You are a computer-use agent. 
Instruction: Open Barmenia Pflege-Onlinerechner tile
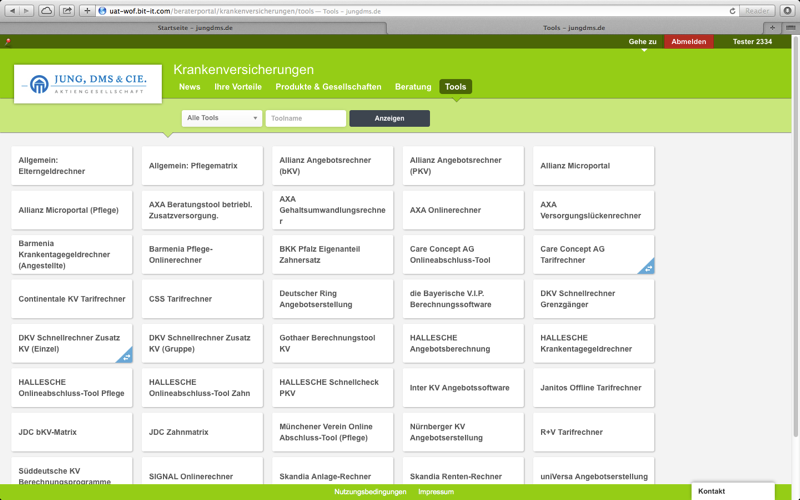click(x=202, y=255)
